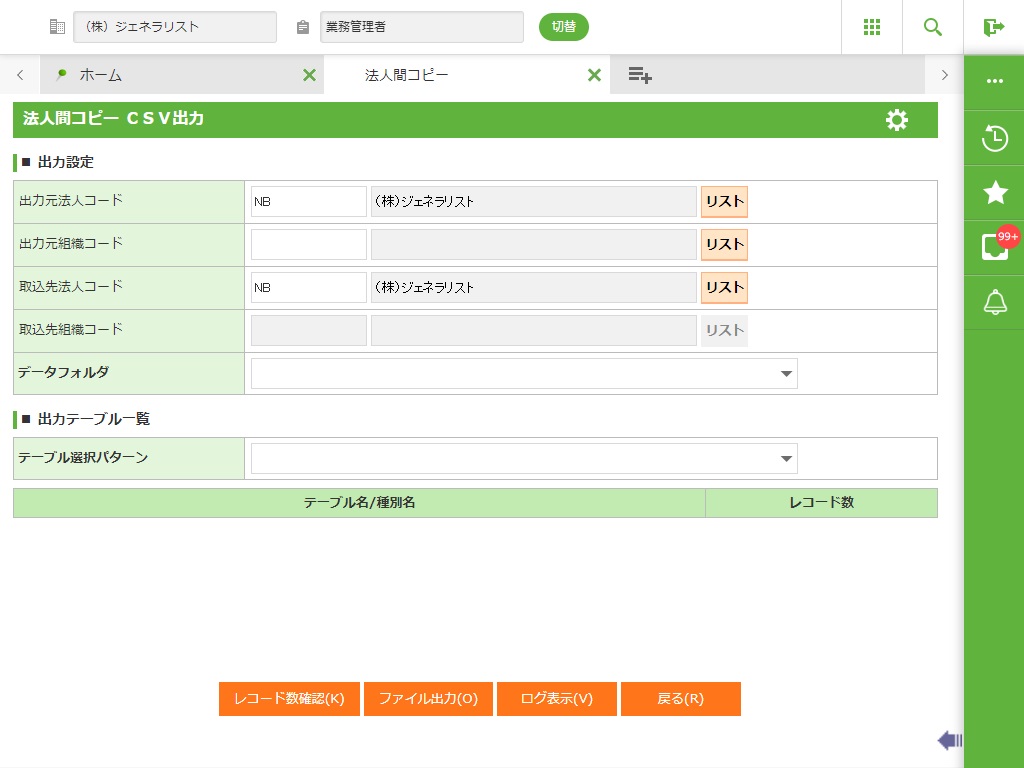This screenshot has height=768, width=1024.
Task: Click the add new tab icon
Action: (x=640, y=75)
